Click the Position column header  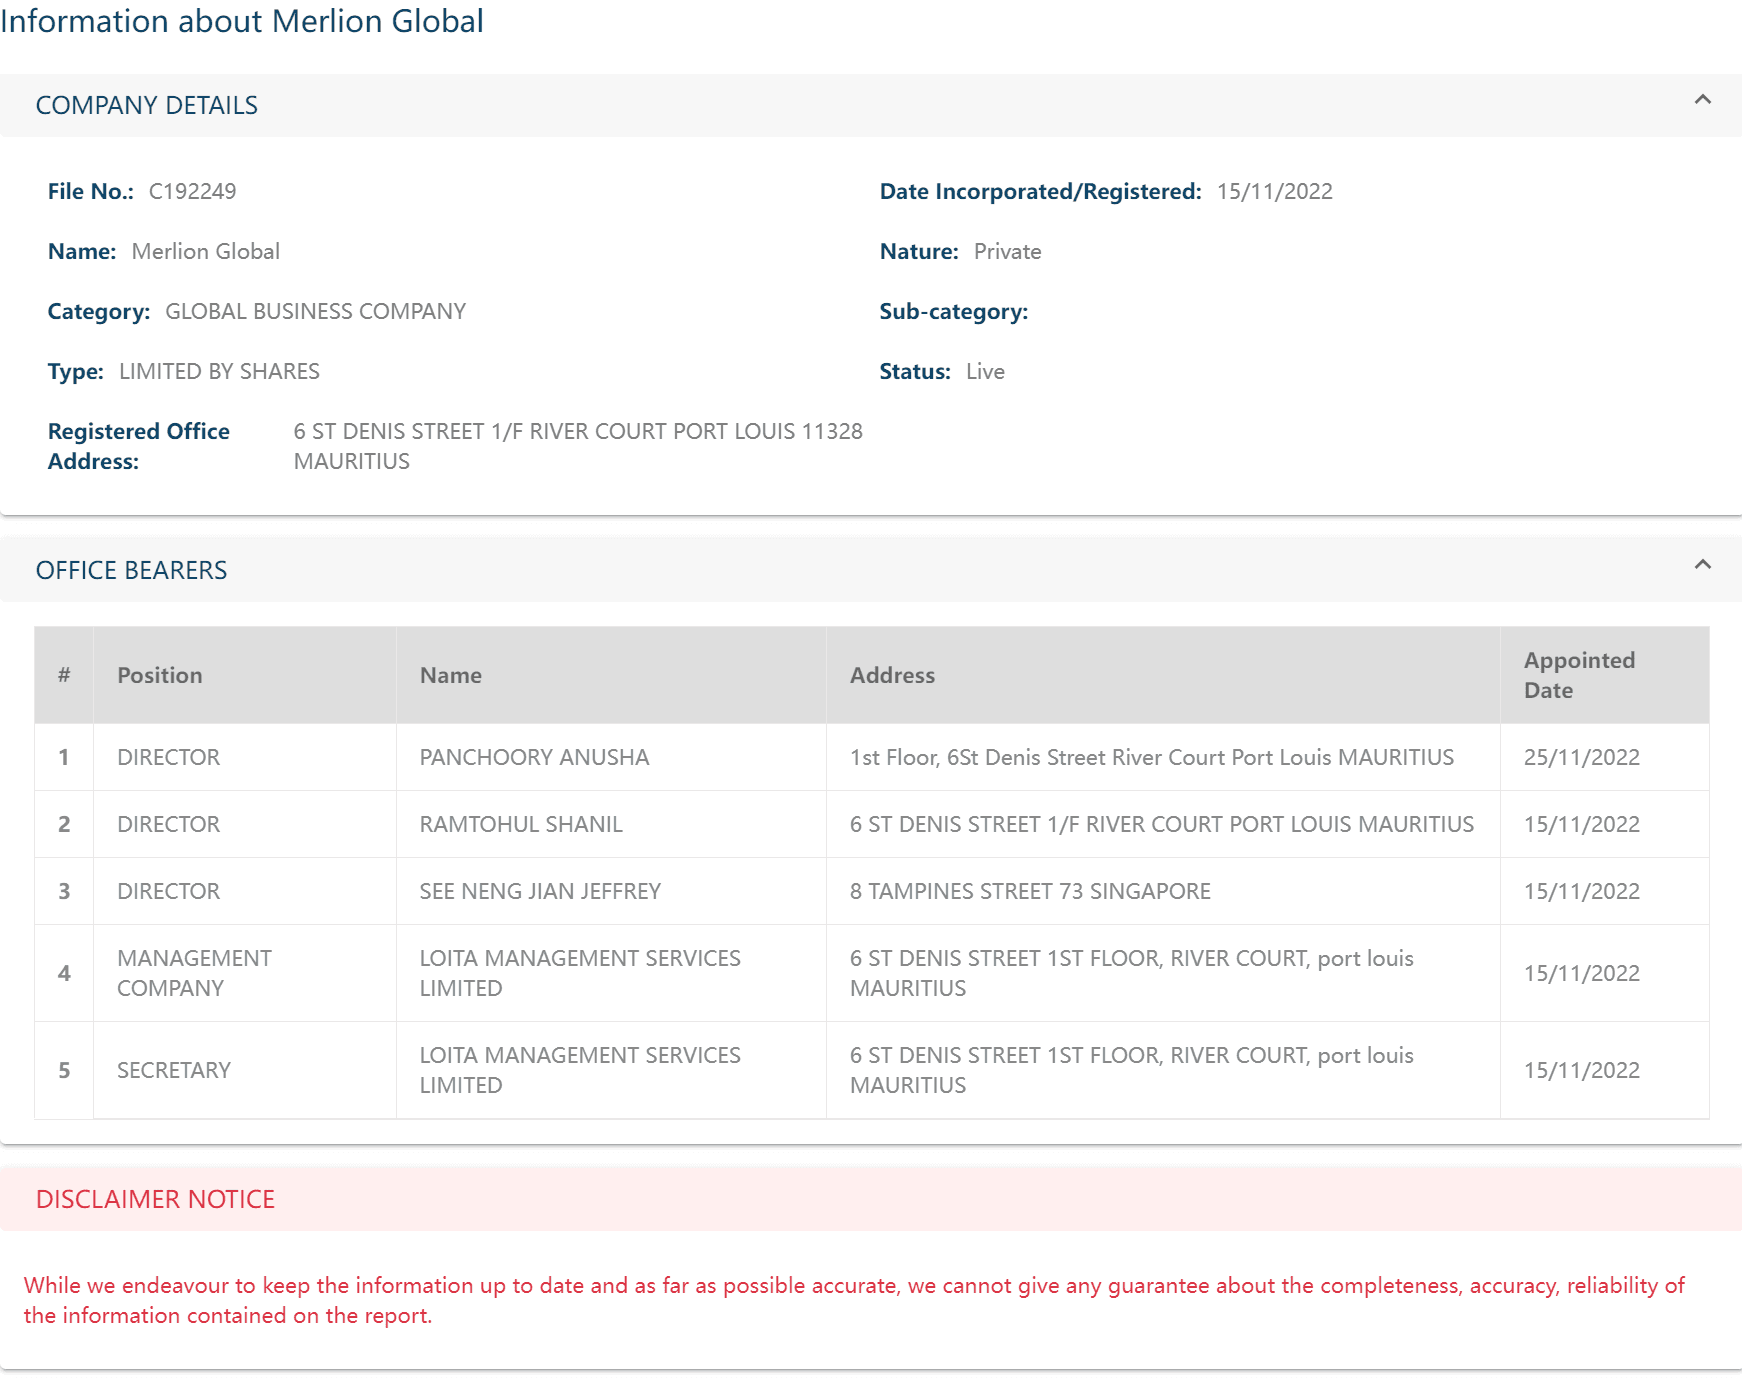point(160,675)
